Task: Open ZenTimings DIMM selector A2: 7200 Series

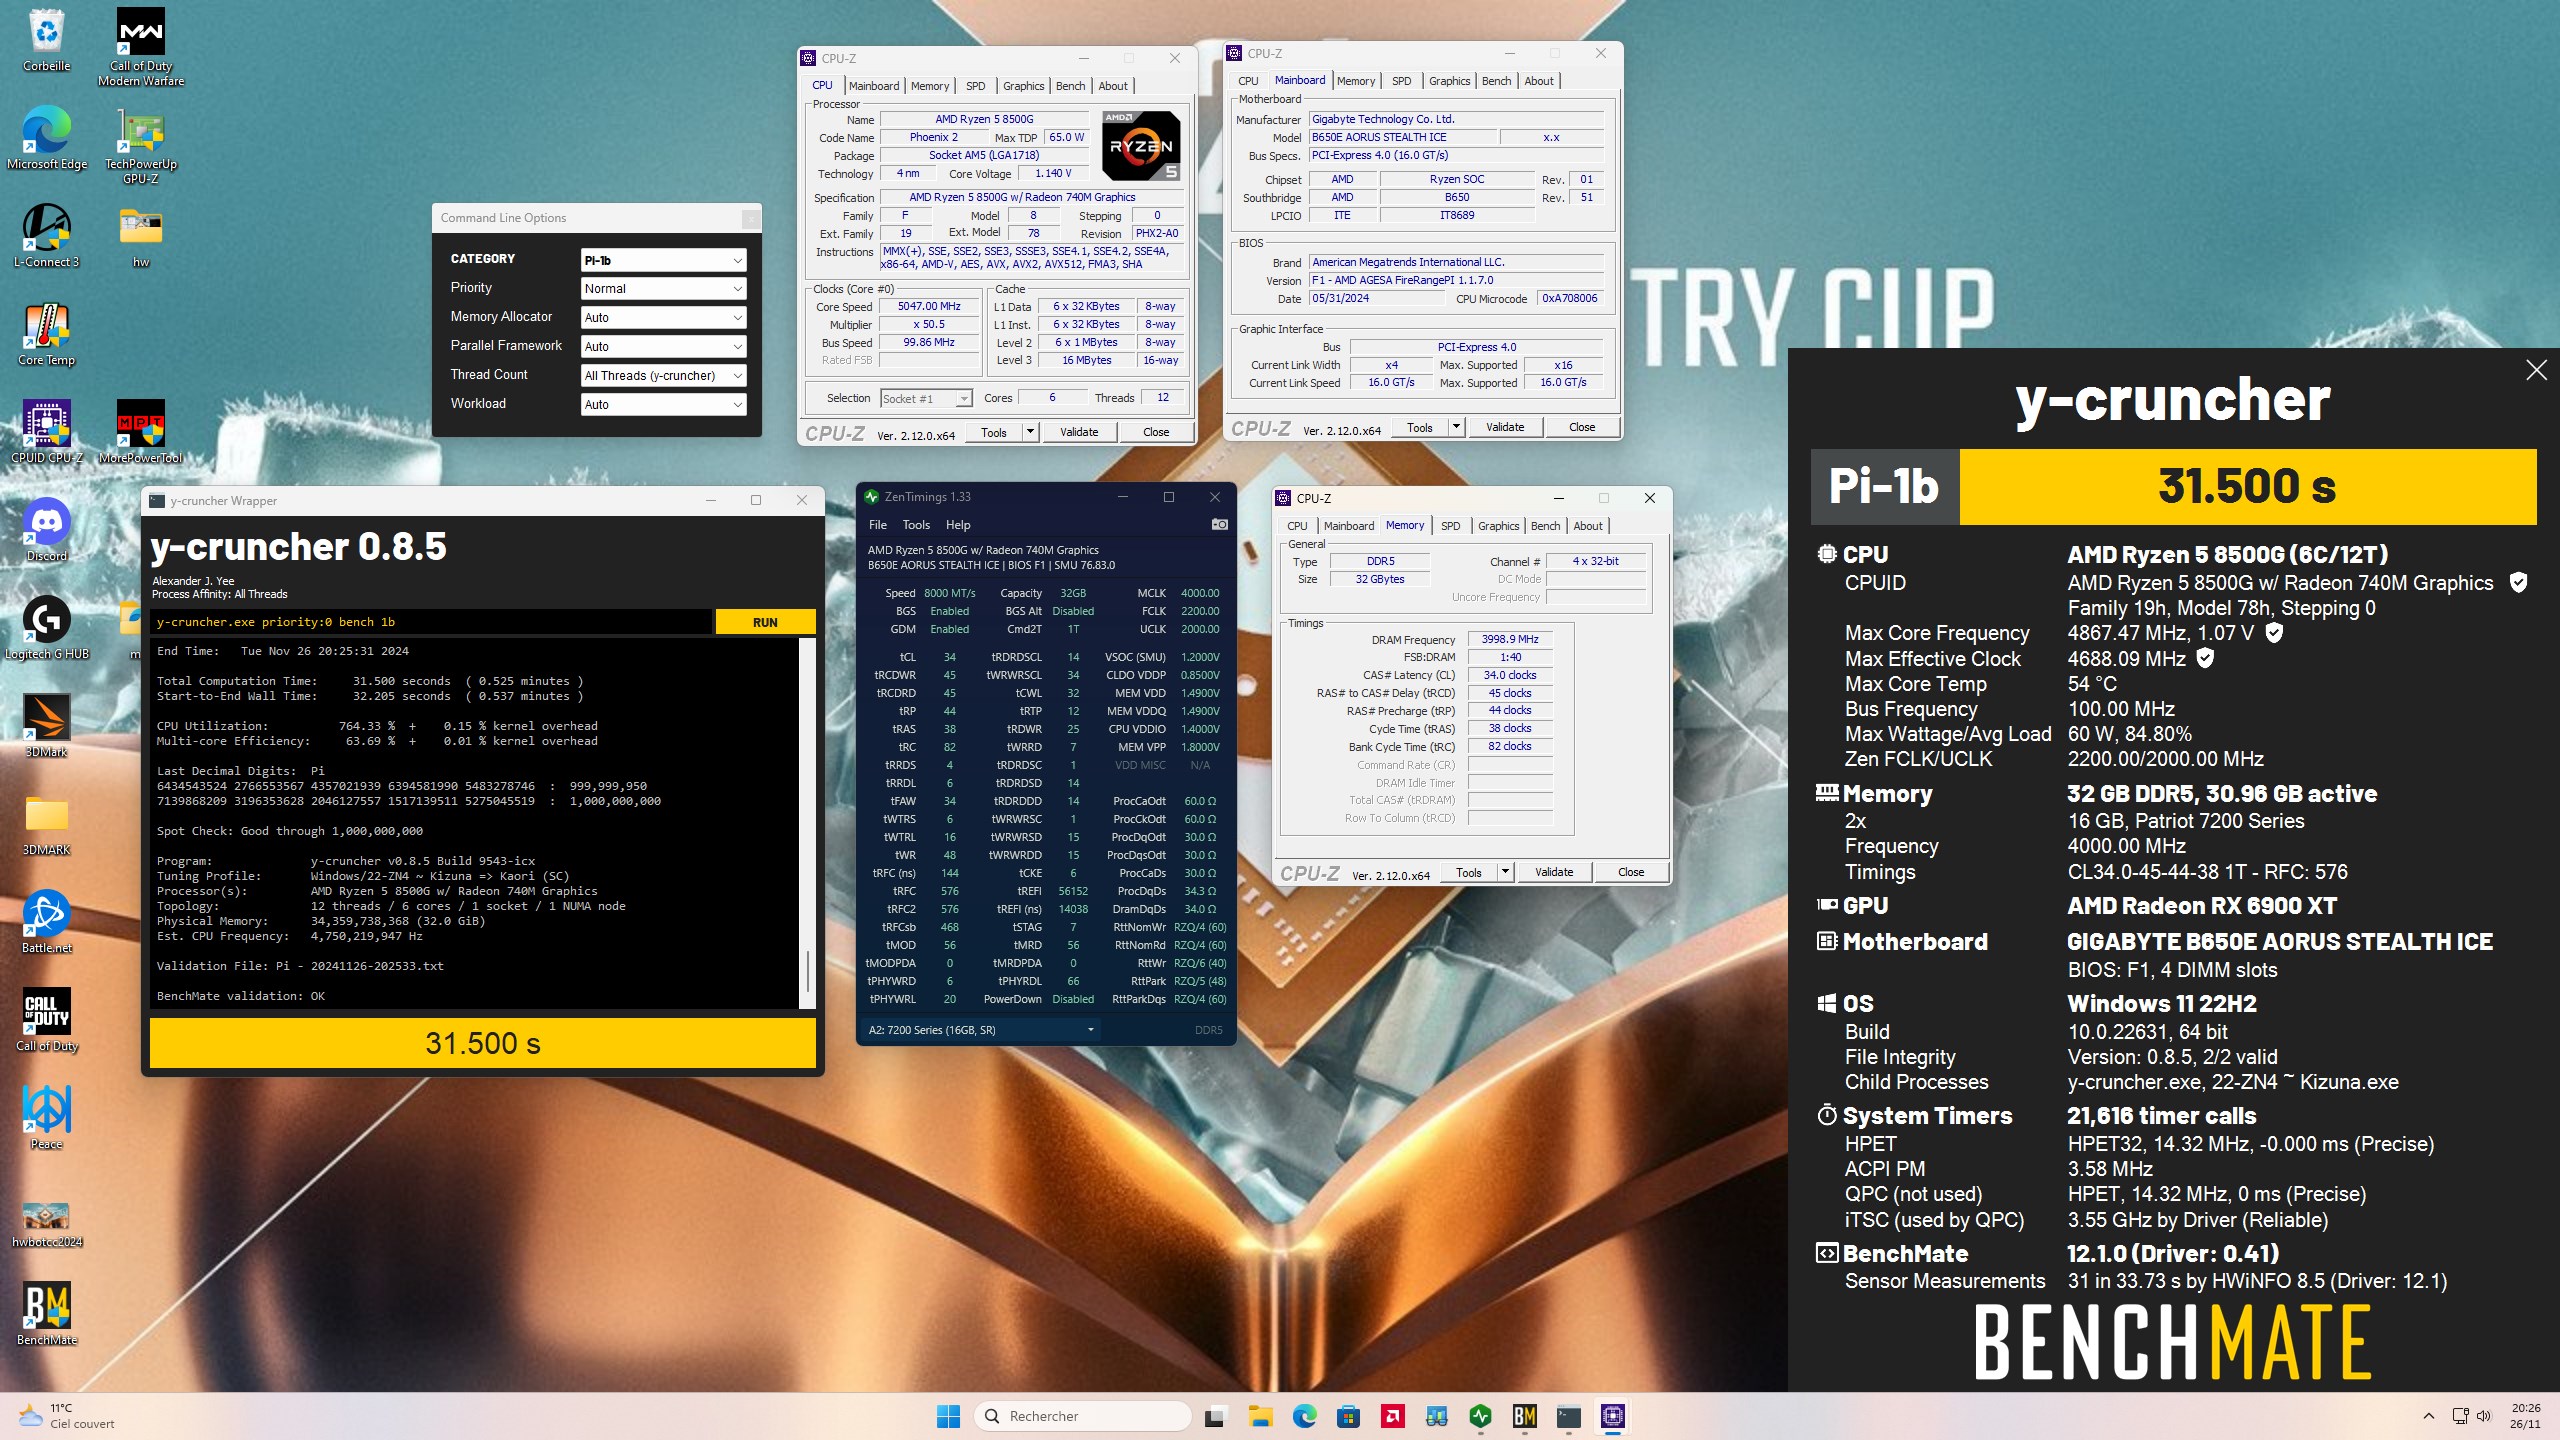Action: [x=981, y=1030]
